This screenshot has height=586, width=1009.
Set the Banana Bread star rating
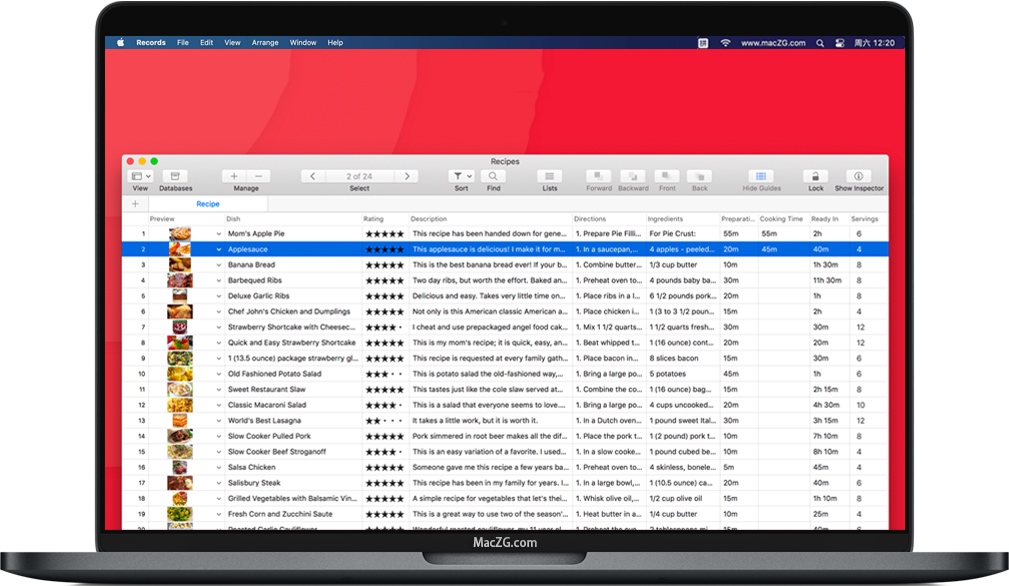384,265
